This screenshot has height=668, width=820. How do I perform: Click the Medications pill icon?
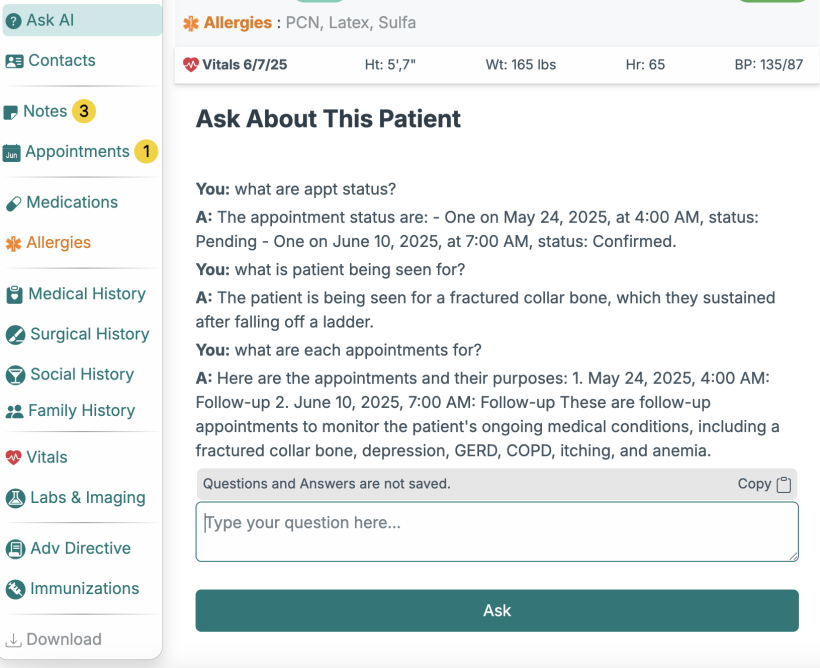click(x=14, y=203)
